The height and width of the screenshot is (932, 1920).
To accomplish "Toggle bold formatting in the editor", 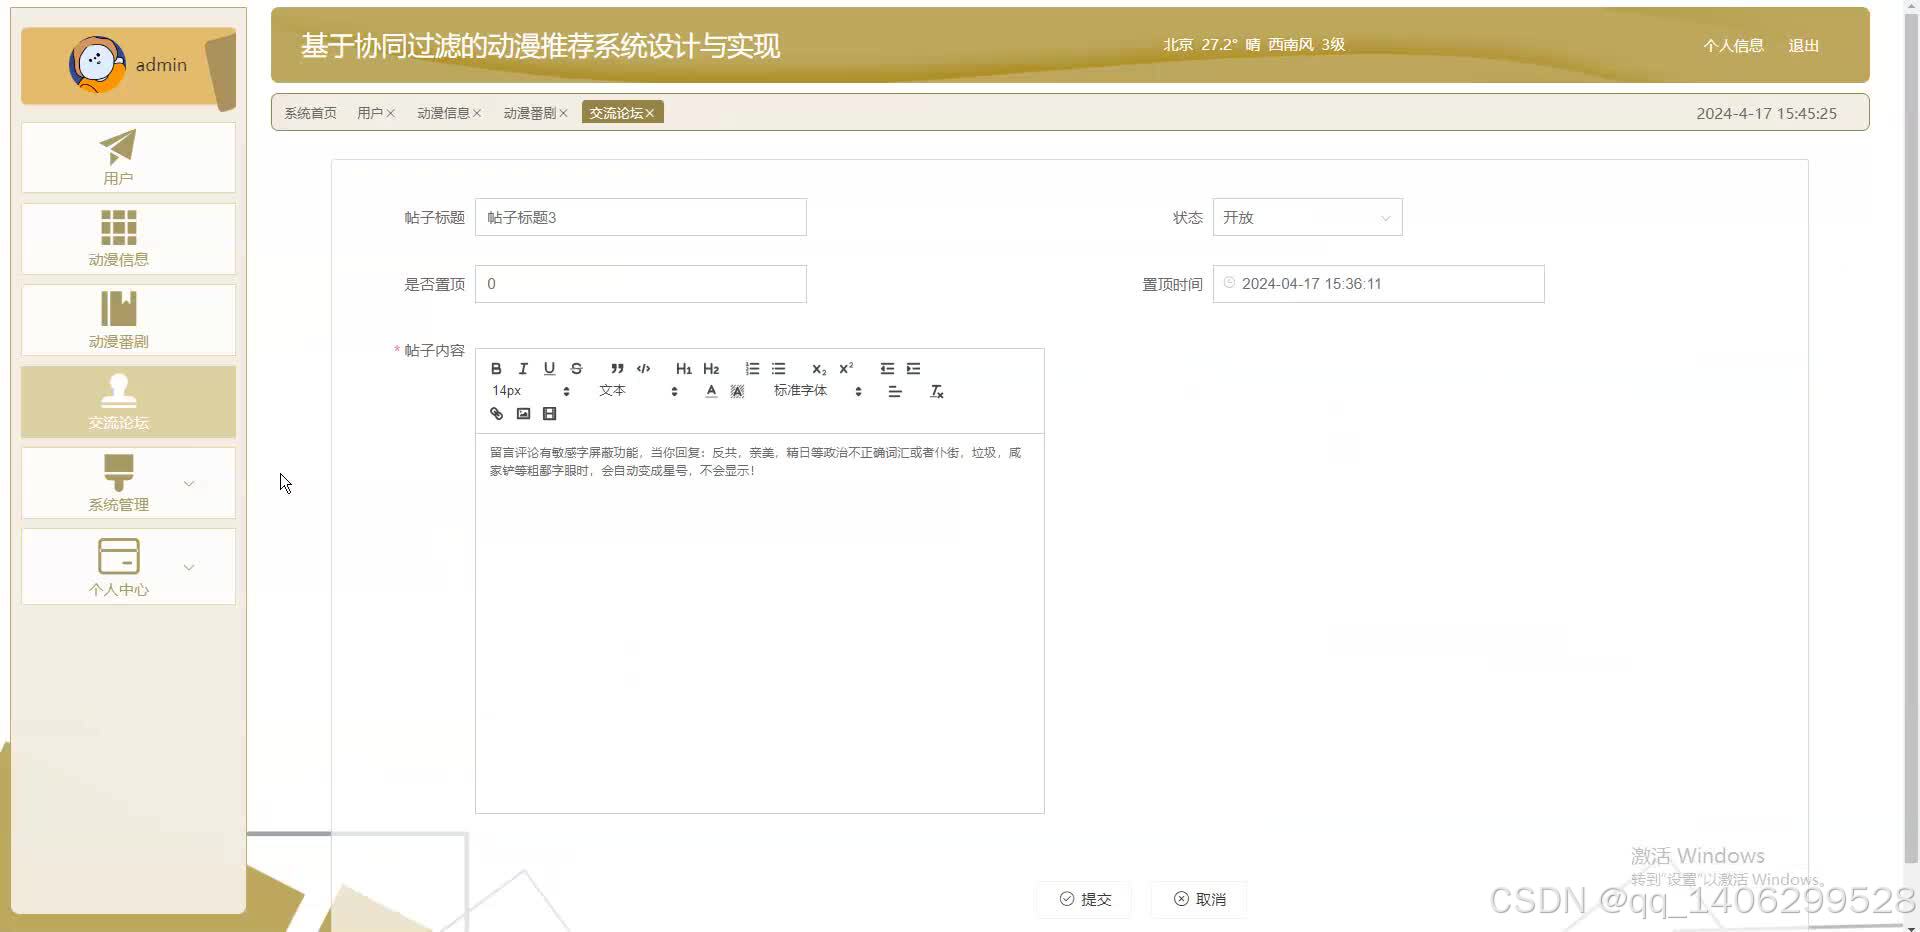I will 496,369.
